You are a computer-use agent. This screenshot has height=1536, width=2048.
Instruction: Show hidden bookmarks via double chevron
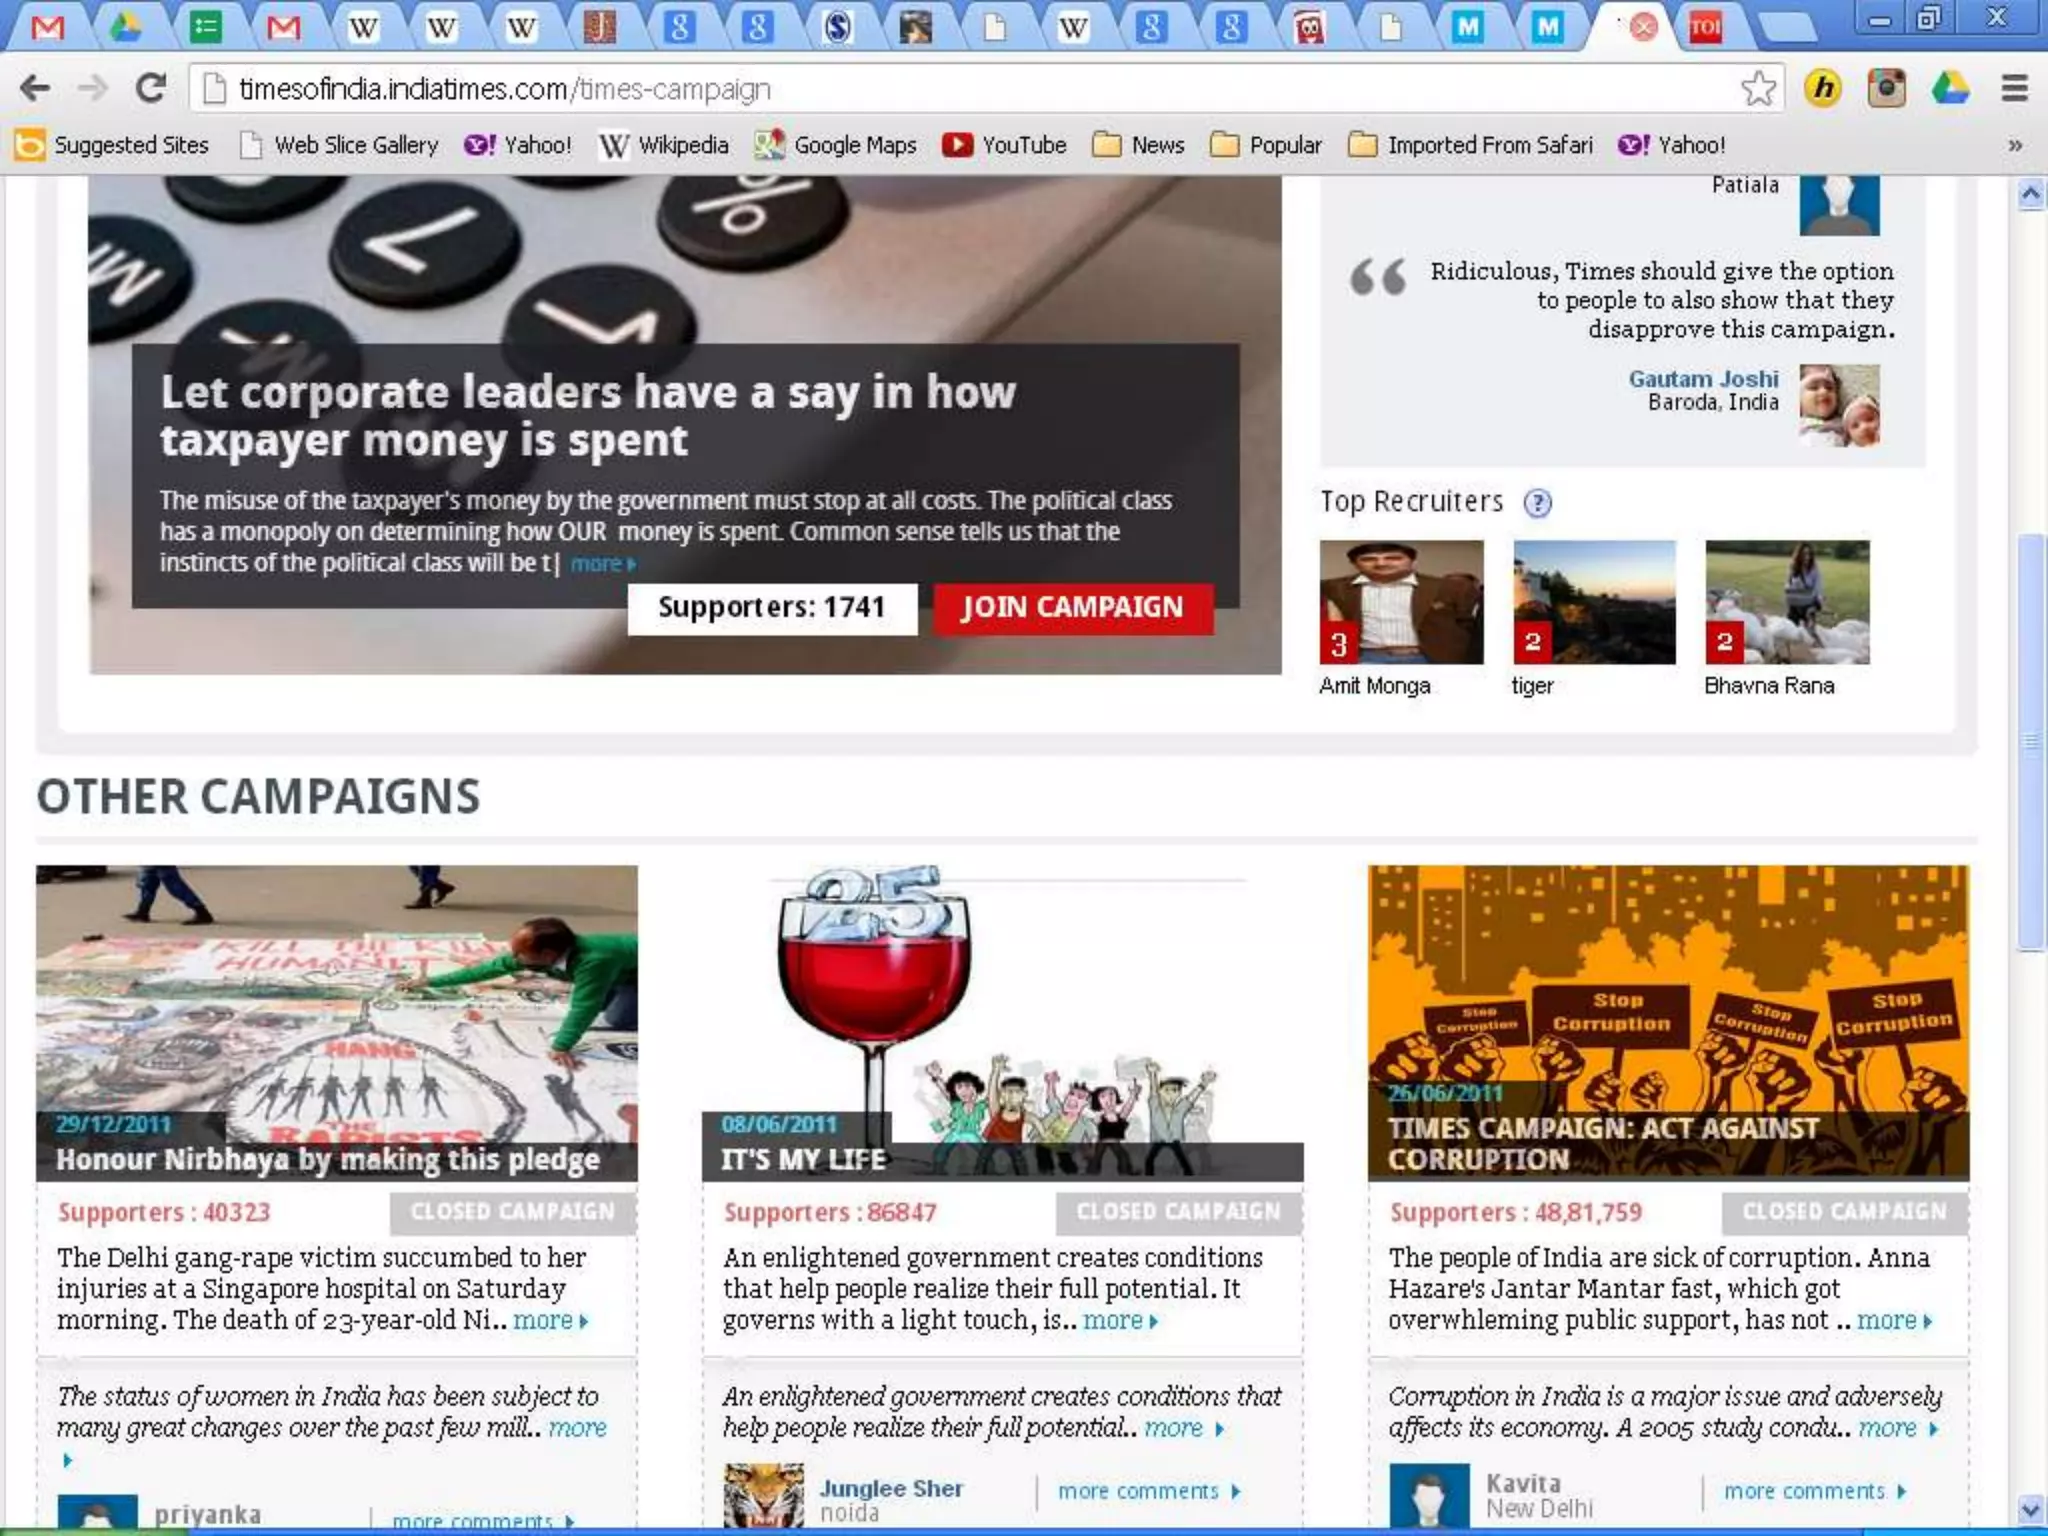pos(2015,145)
